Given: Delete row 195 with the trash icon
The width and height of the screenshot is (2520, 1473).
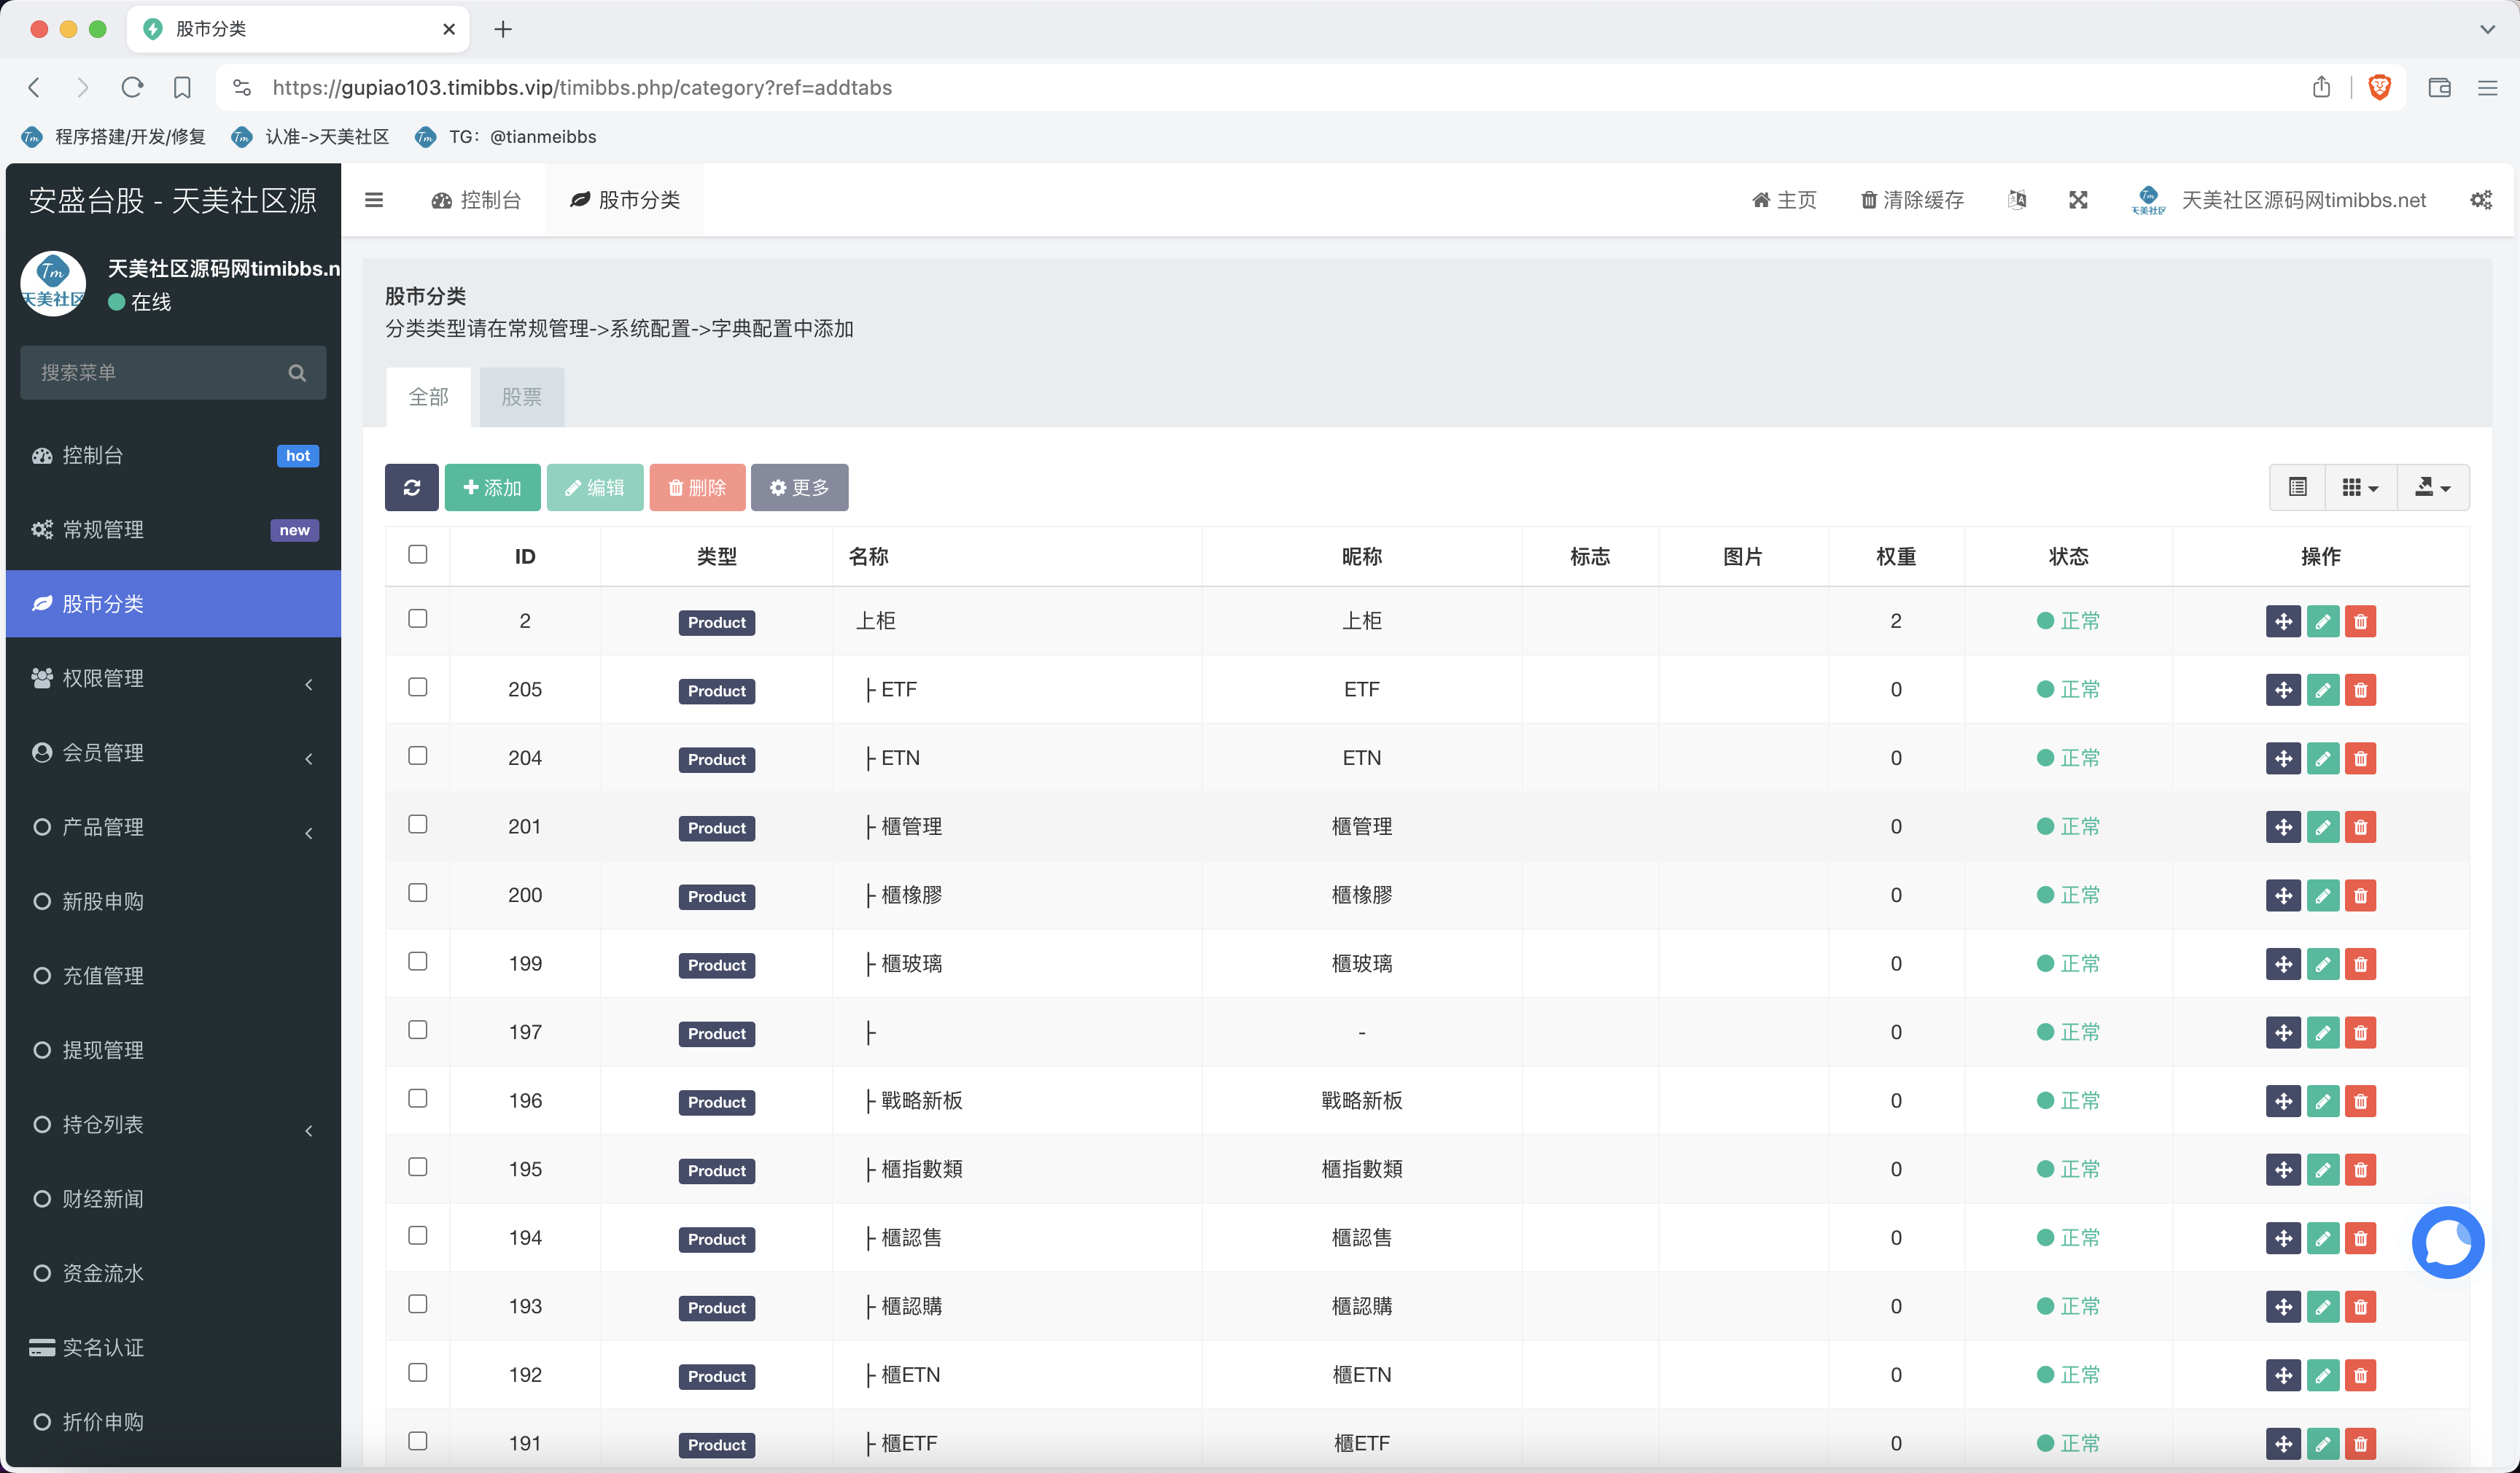Looking at the screenshot, I should [2360, 1169].
